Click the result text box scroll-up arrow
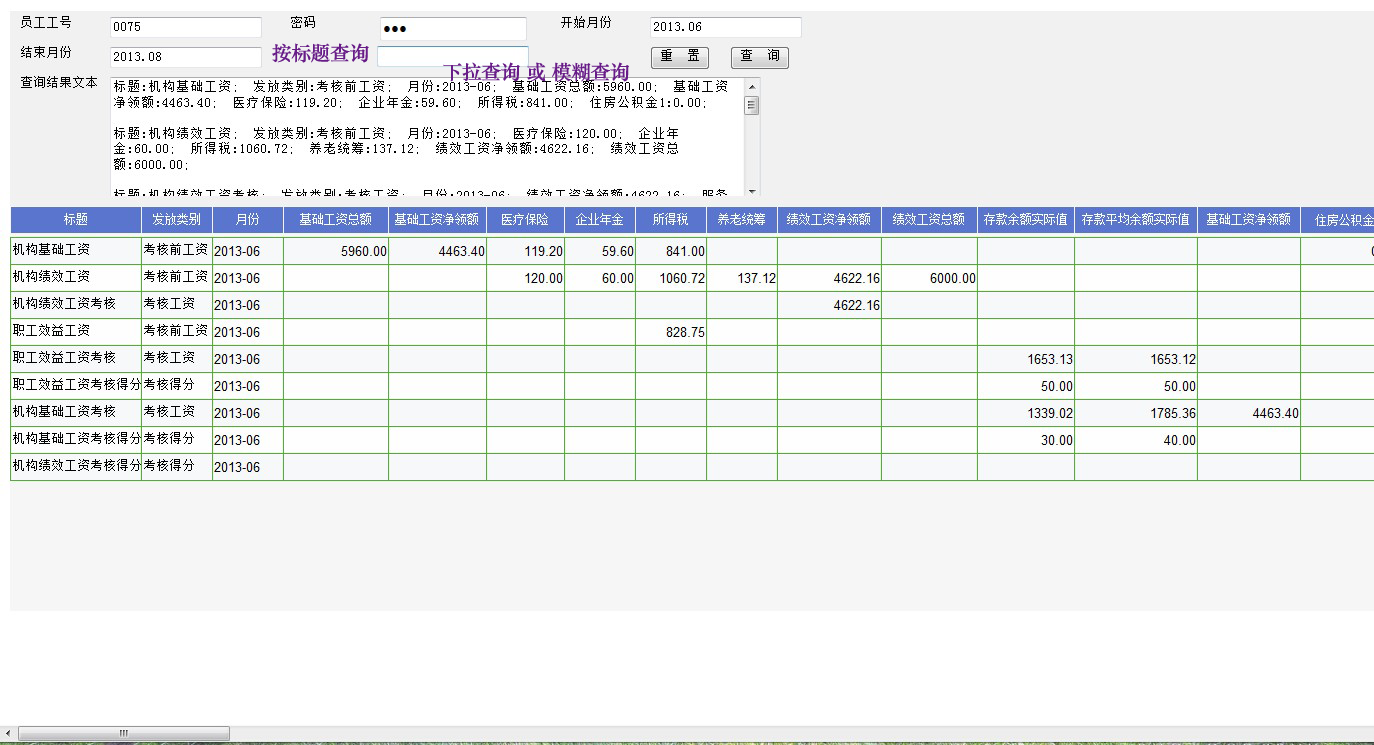The image size is (1374, 745). coord(752,86)
